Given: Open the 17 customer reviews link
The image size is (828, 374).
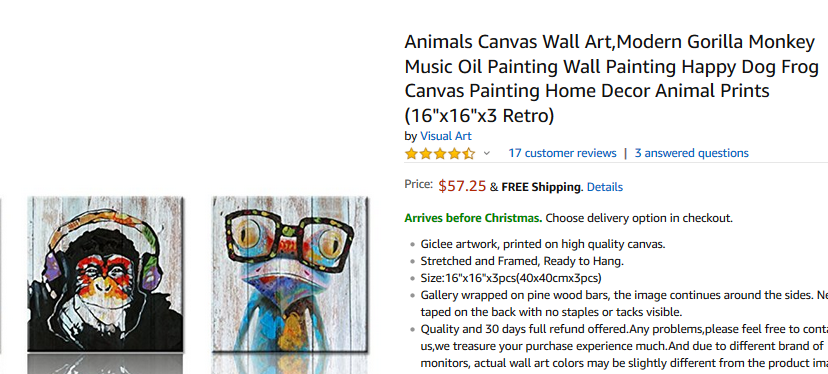Looking at the screenshot, I should (x=562, y=153).
